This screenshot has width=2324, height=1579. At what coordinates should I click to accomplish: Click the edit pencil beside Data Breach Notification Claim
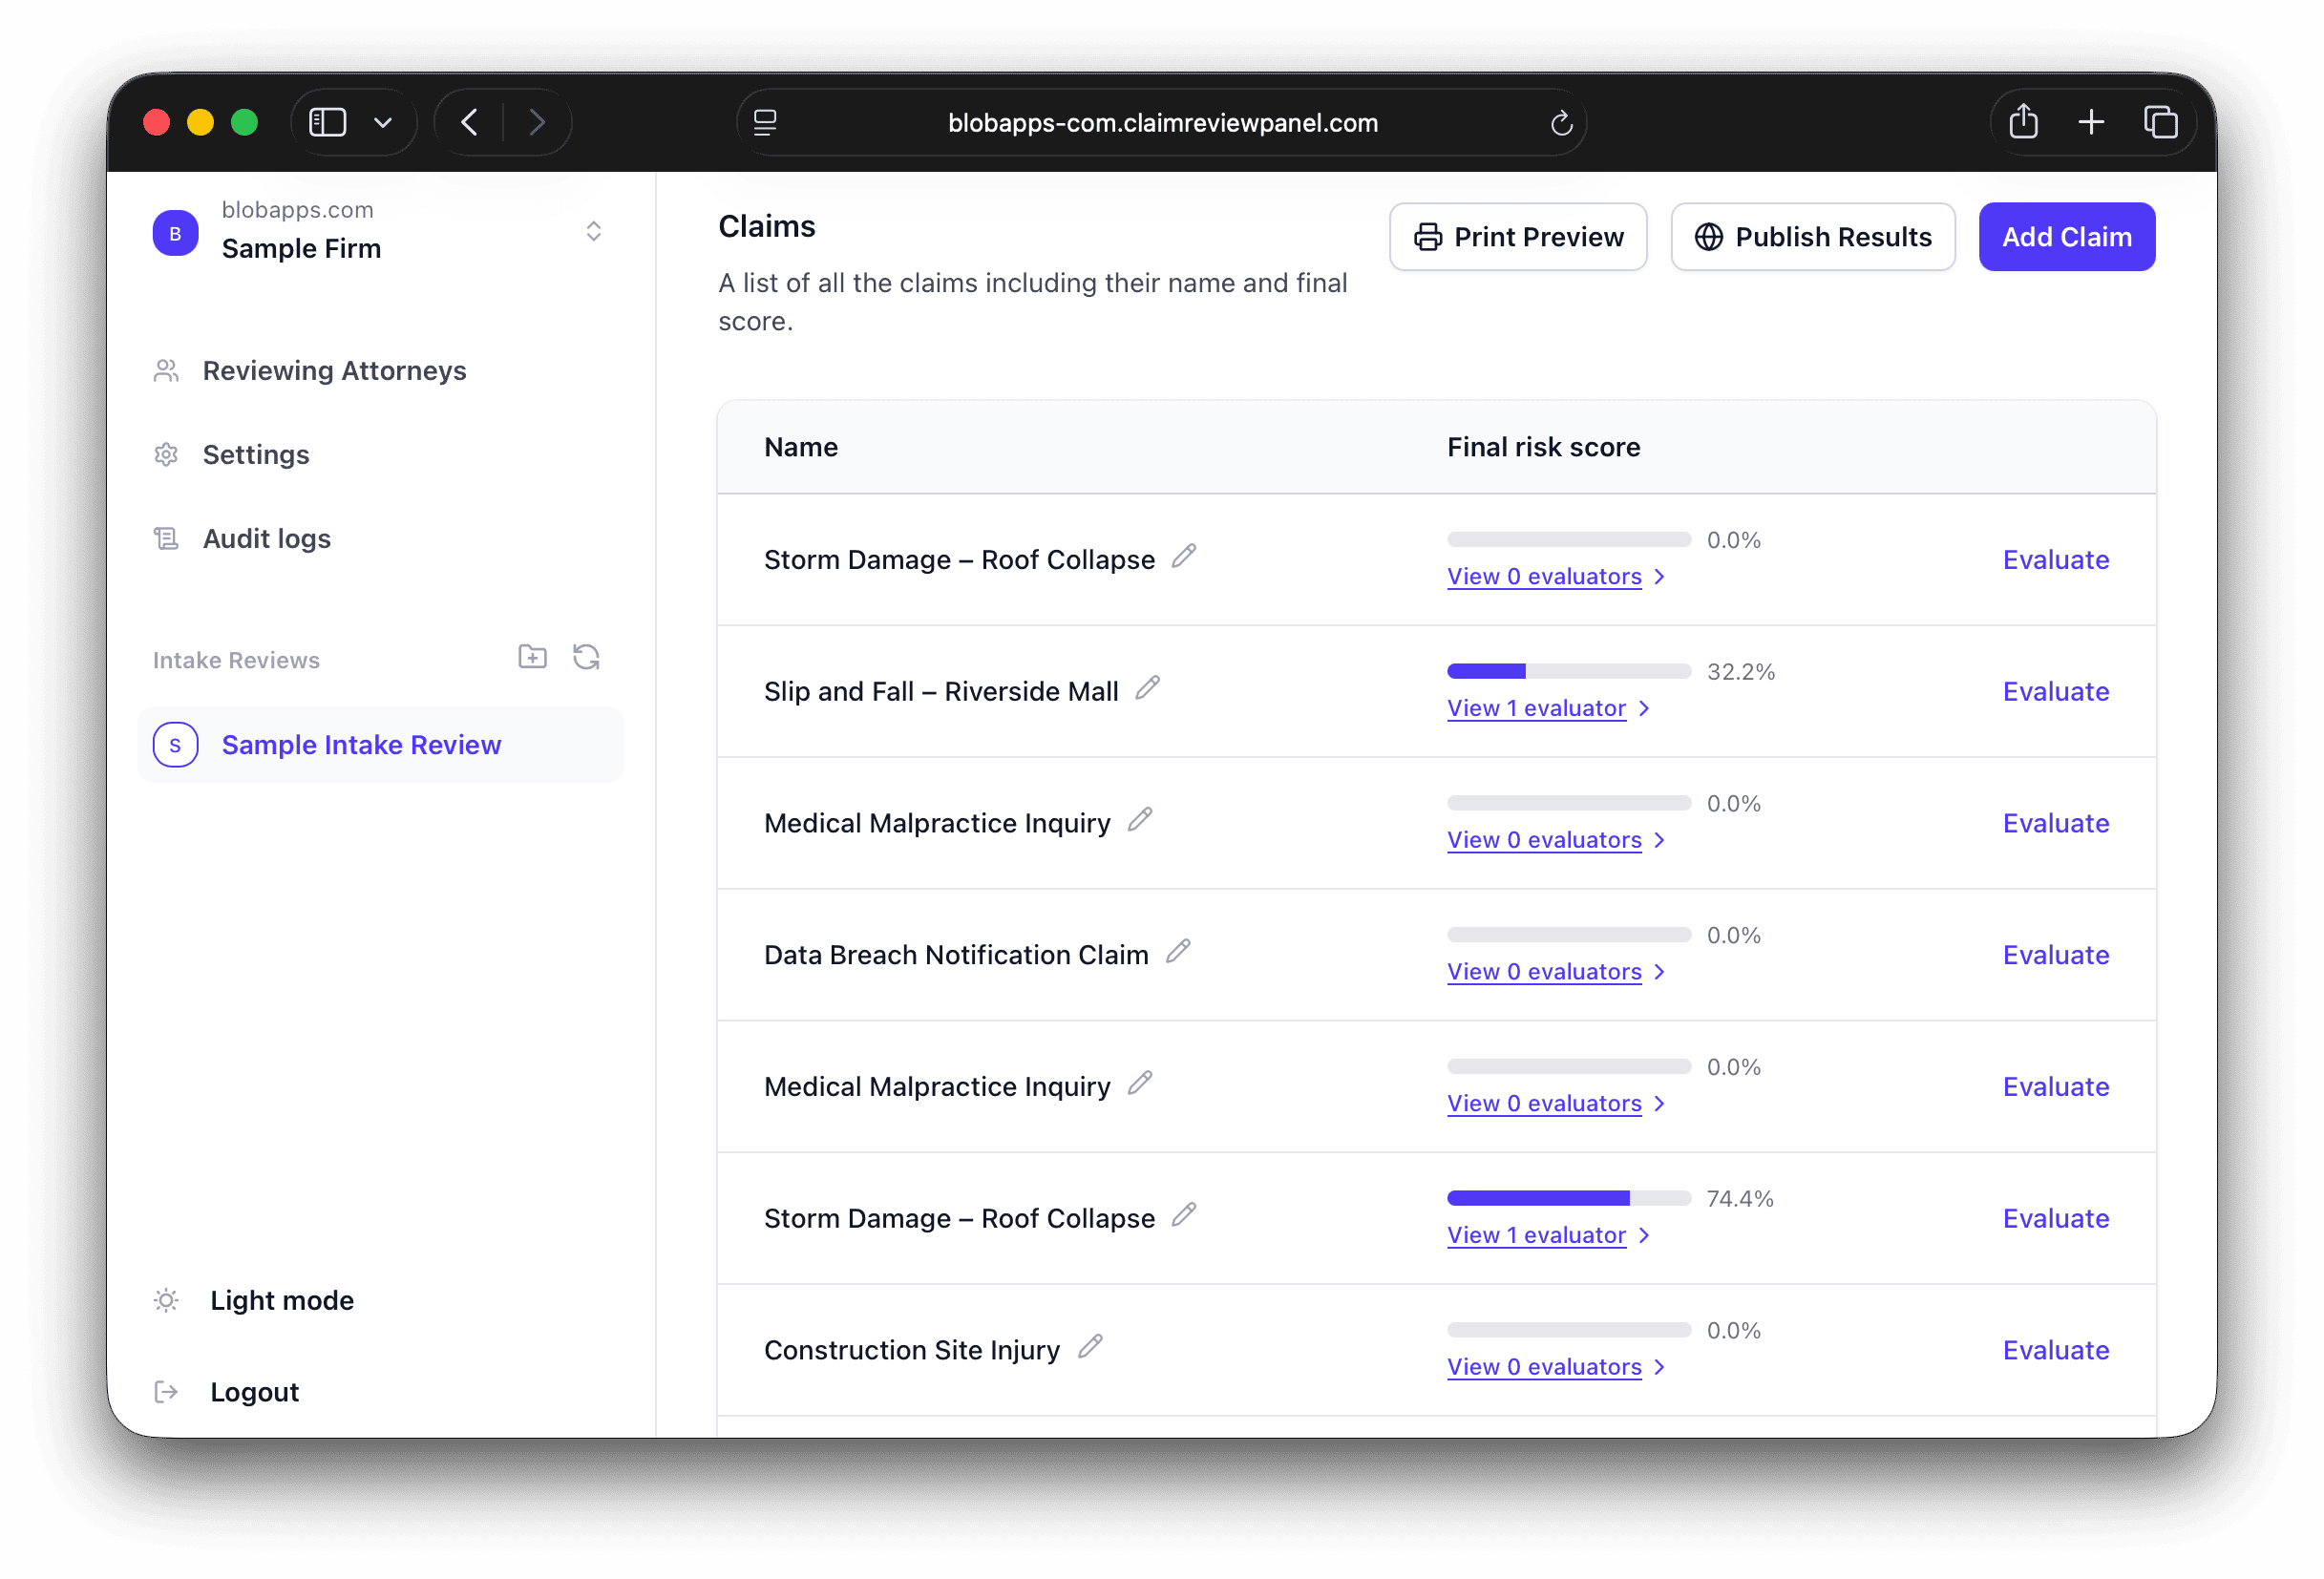tap(1179, 952)
